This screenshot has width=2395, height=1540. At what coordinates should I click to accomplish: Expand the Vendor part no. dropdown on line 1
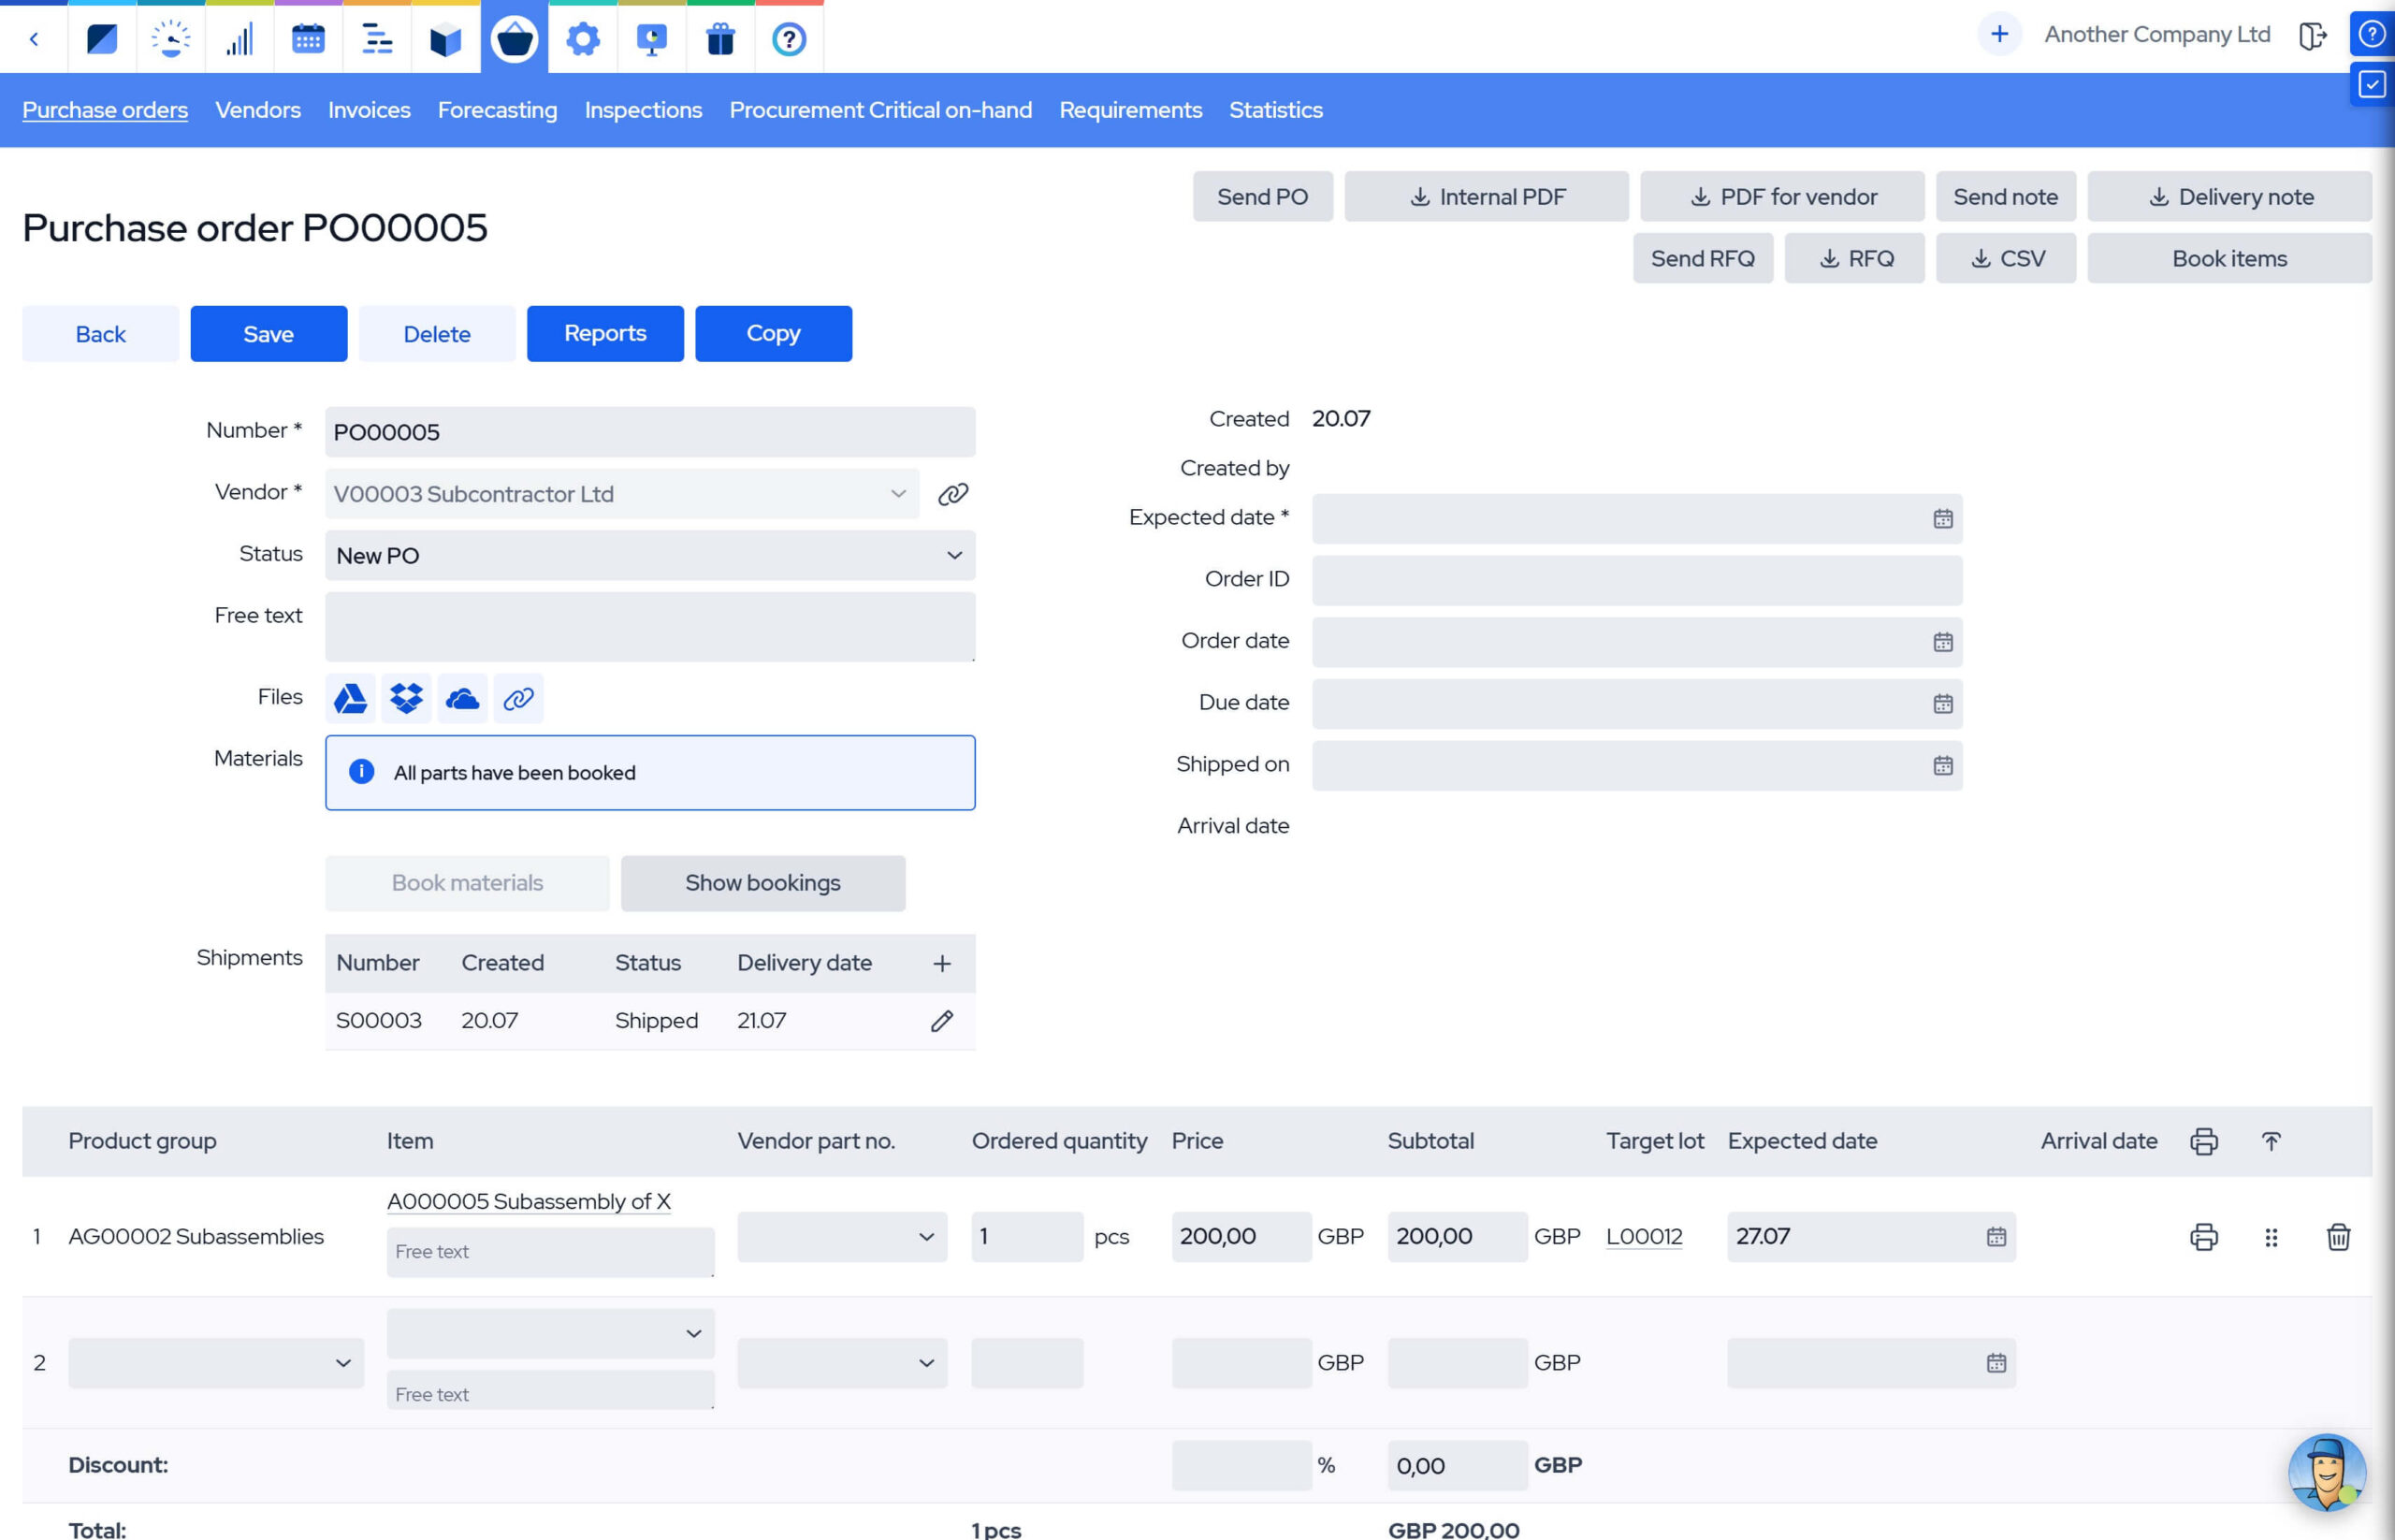tap(842, 1237)
